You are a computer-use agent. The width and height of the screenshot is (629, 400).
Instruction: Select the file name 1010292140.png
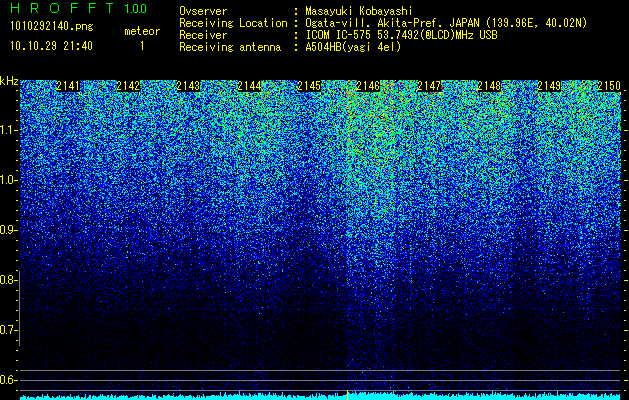(52, 27)
